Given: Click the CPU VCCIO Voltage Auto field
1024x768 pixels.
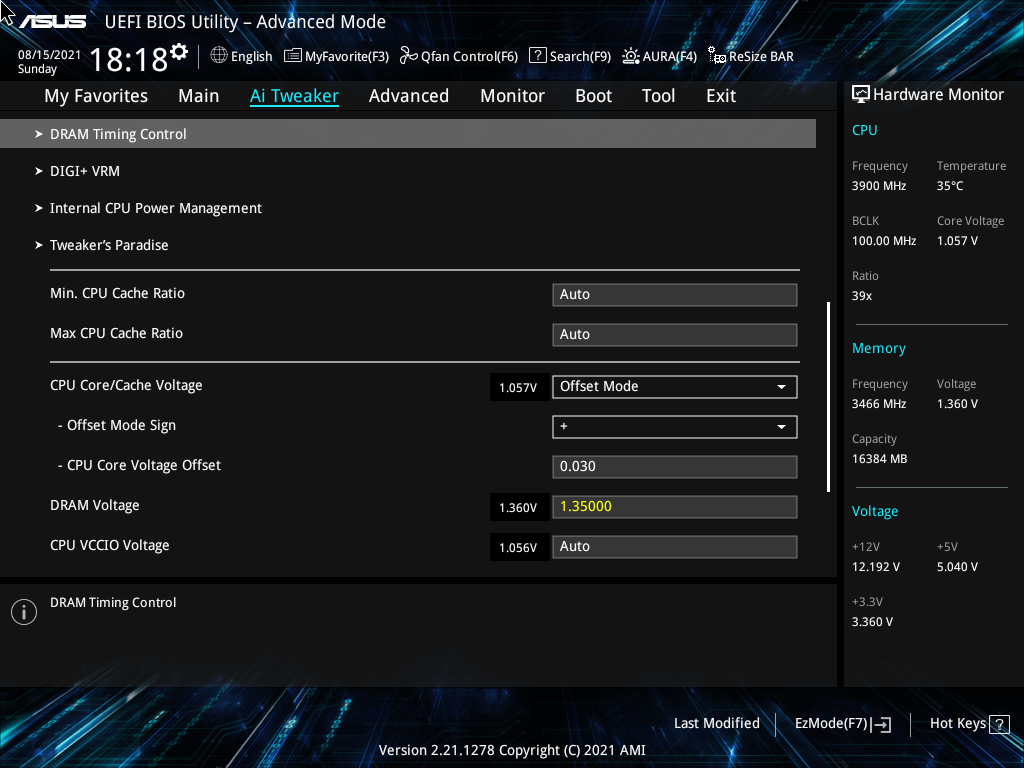Looking at the screenshot, I should (675, 547).
